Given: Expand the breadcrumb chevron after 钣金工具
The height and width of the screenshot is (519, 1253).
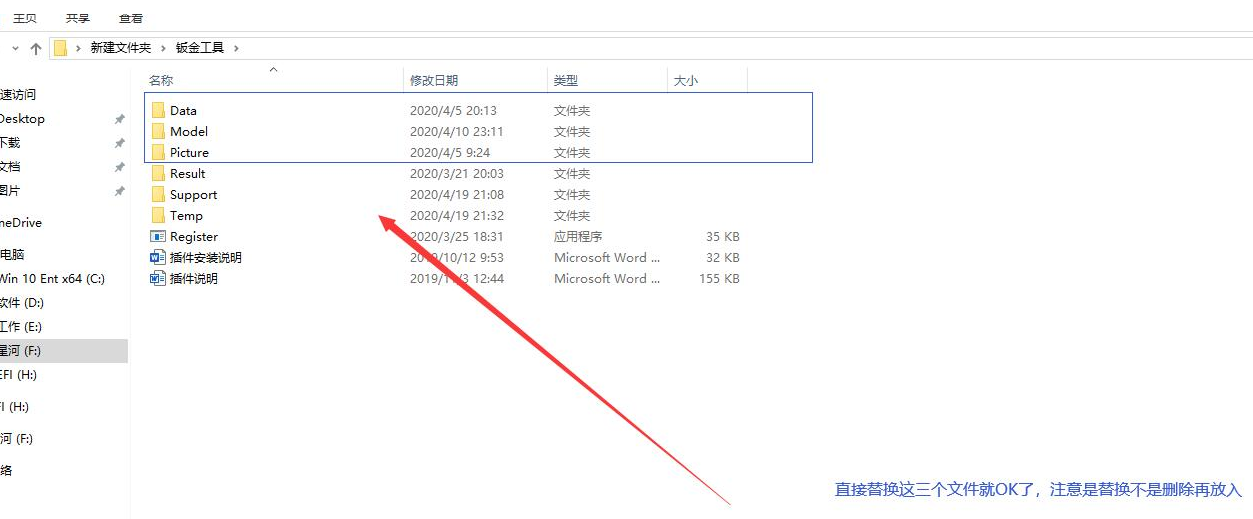Looking at the screenshot, I should click(x=236, y=48).
